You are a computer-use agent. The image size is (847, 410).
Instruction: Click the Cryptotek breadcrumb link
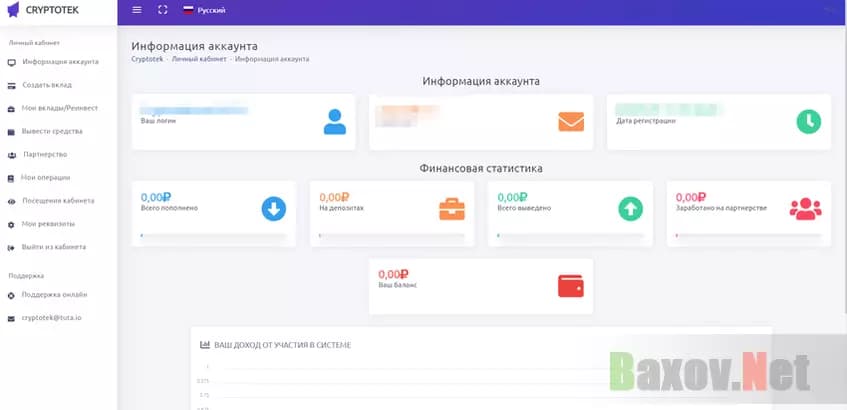click(x=147, y=59)
